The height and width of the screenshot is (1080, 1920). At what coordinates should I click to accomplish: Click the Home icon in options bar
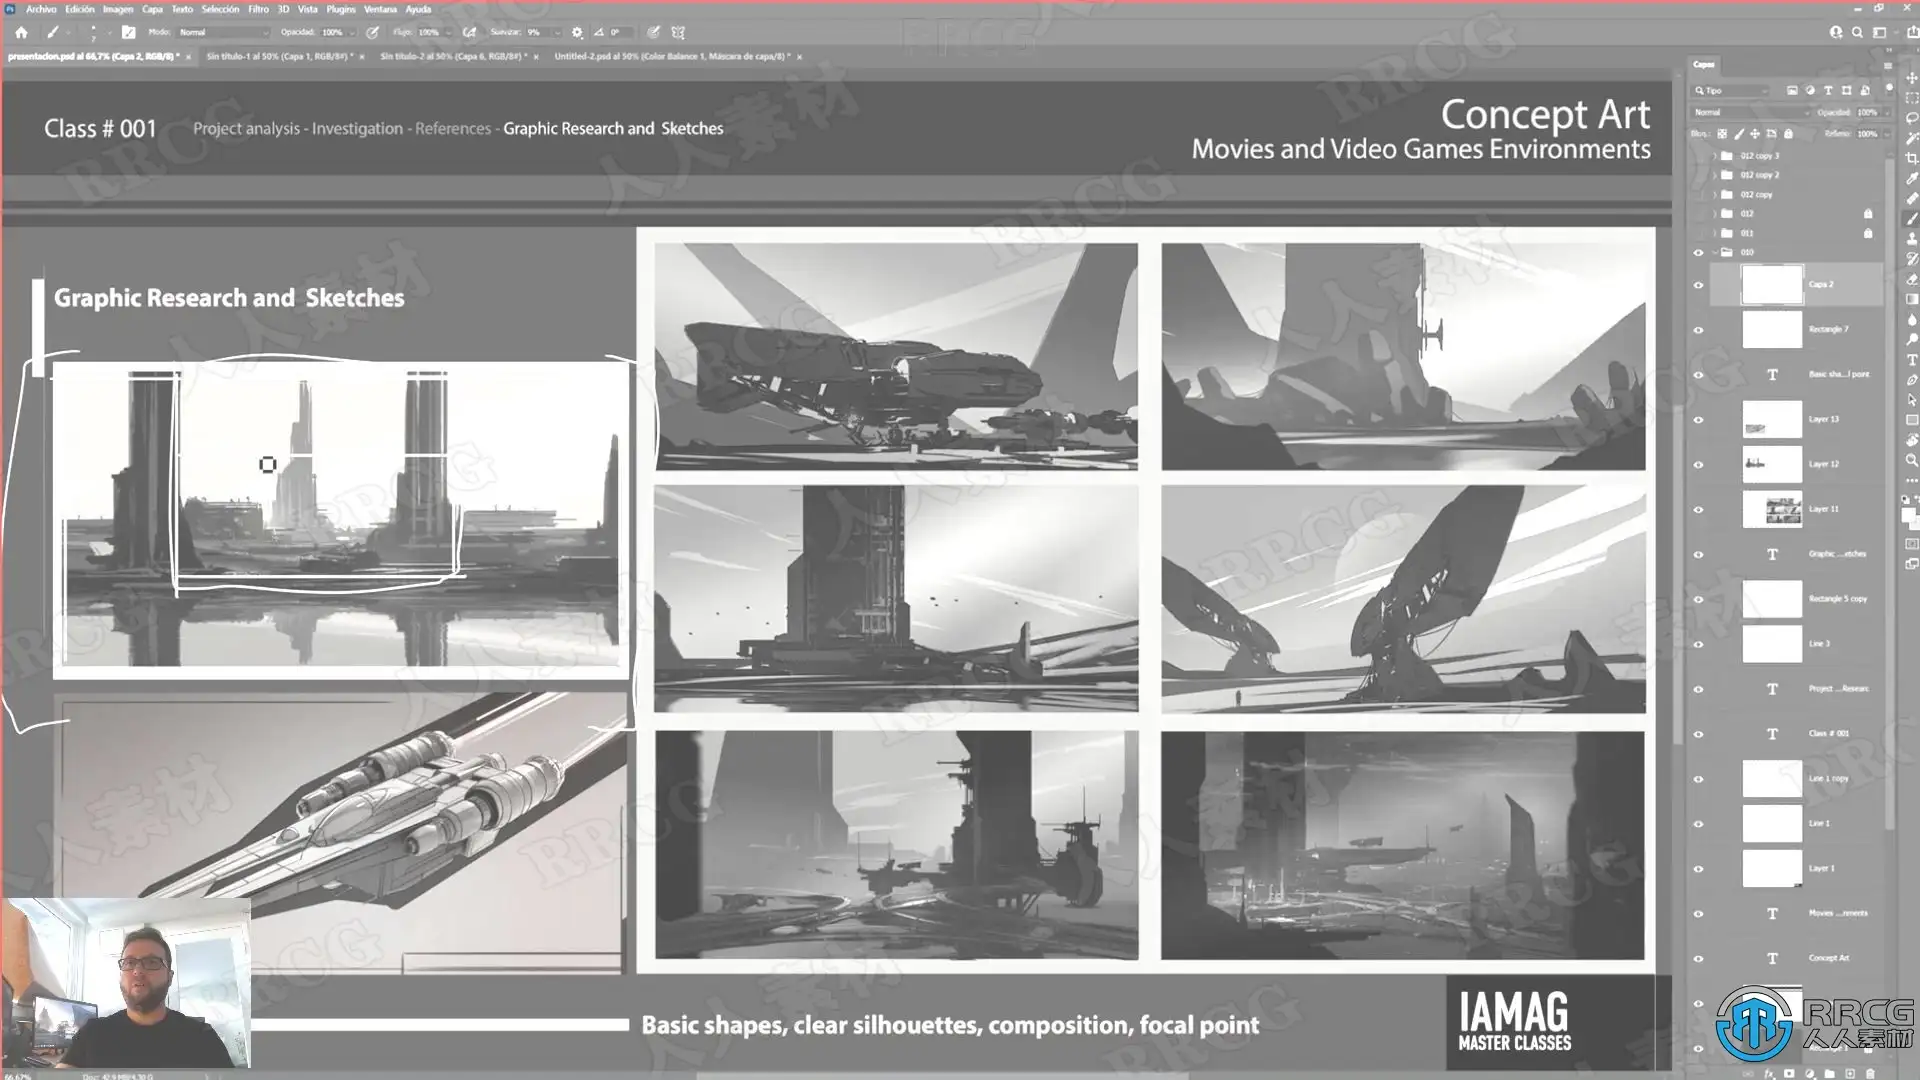point(21,32)
